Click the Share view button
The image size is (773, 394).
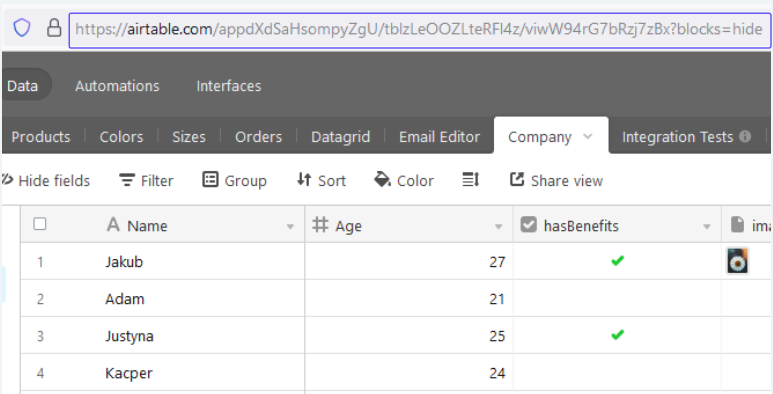click(556, 180)
